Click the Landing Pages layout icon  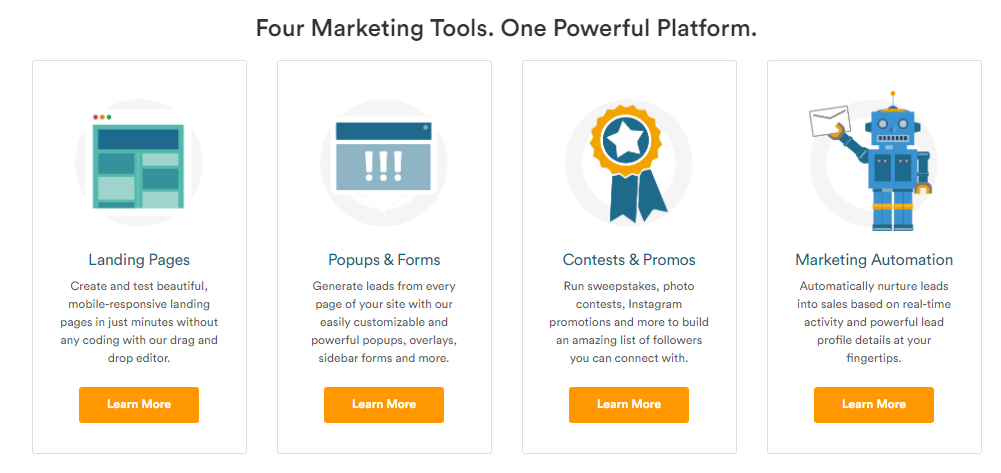(x=139, y=162)
